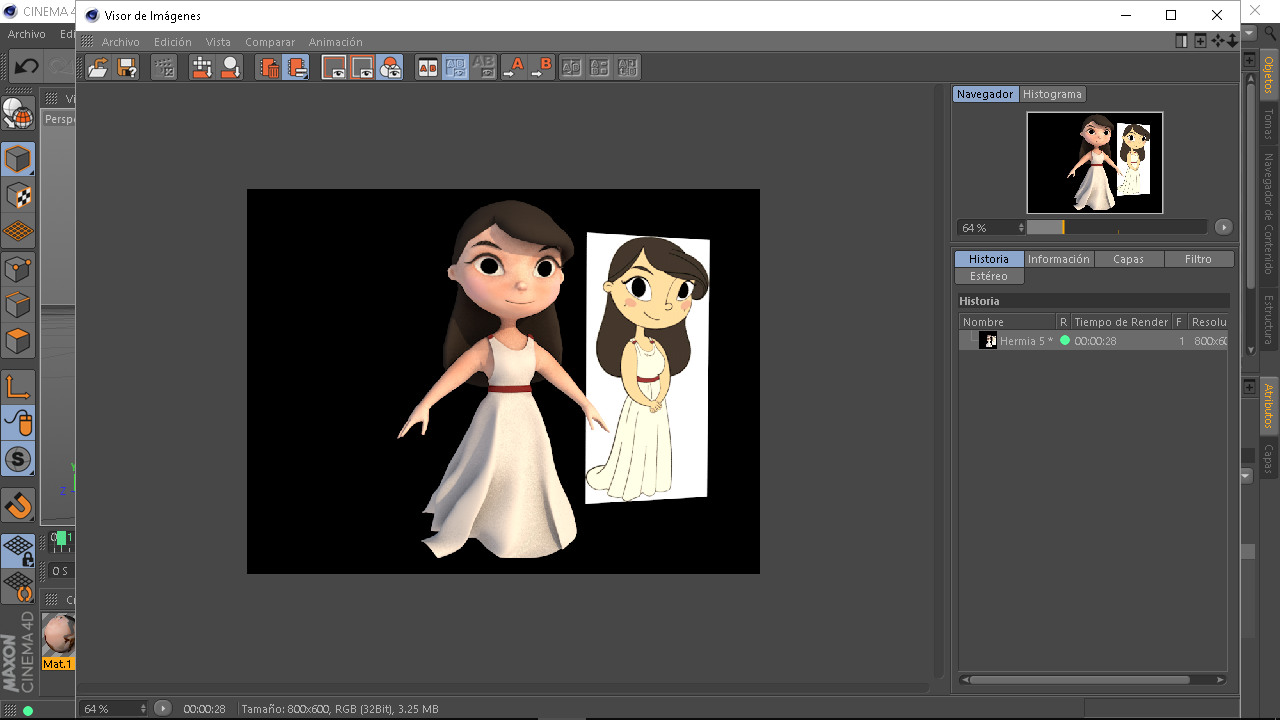This screenshot has width=1280, height=720.
Task: Open the 64 % zoom stepper in Navigator
Action: [x=1020, y=228]
